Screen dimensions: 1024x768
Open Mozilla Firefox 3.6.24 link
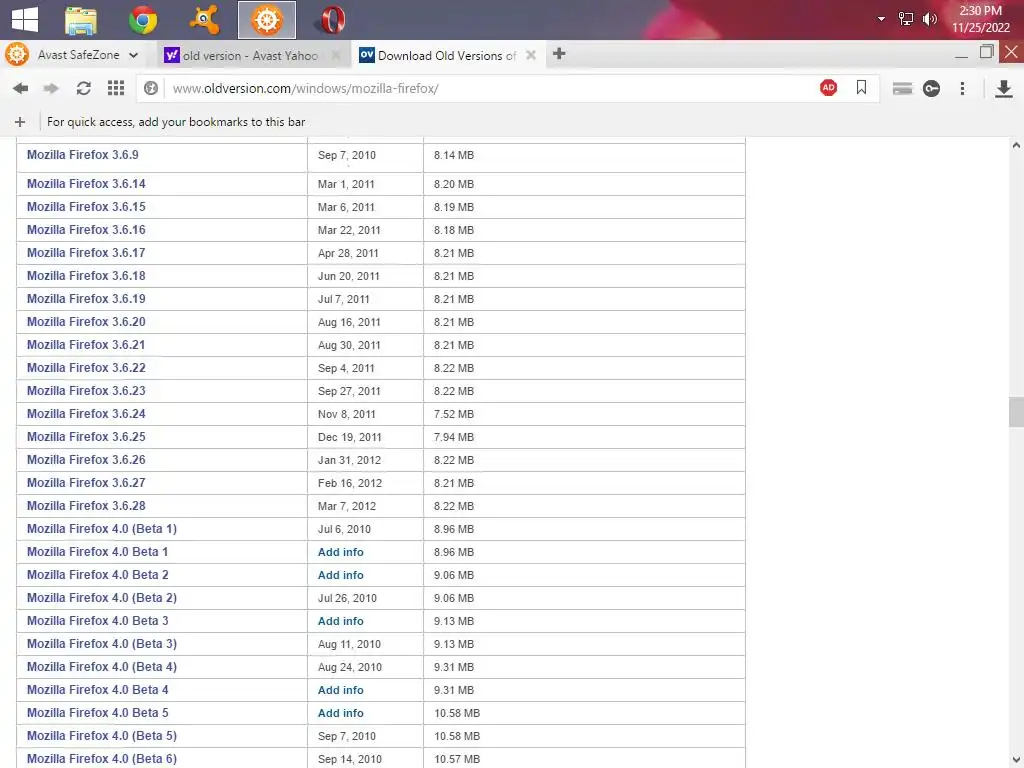click(x=86, y=414)
